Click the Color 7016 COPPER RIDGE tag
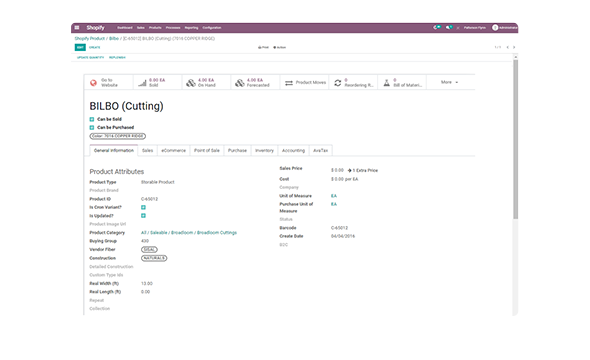This screenshot has width=590, height=360. coord(117,136)
